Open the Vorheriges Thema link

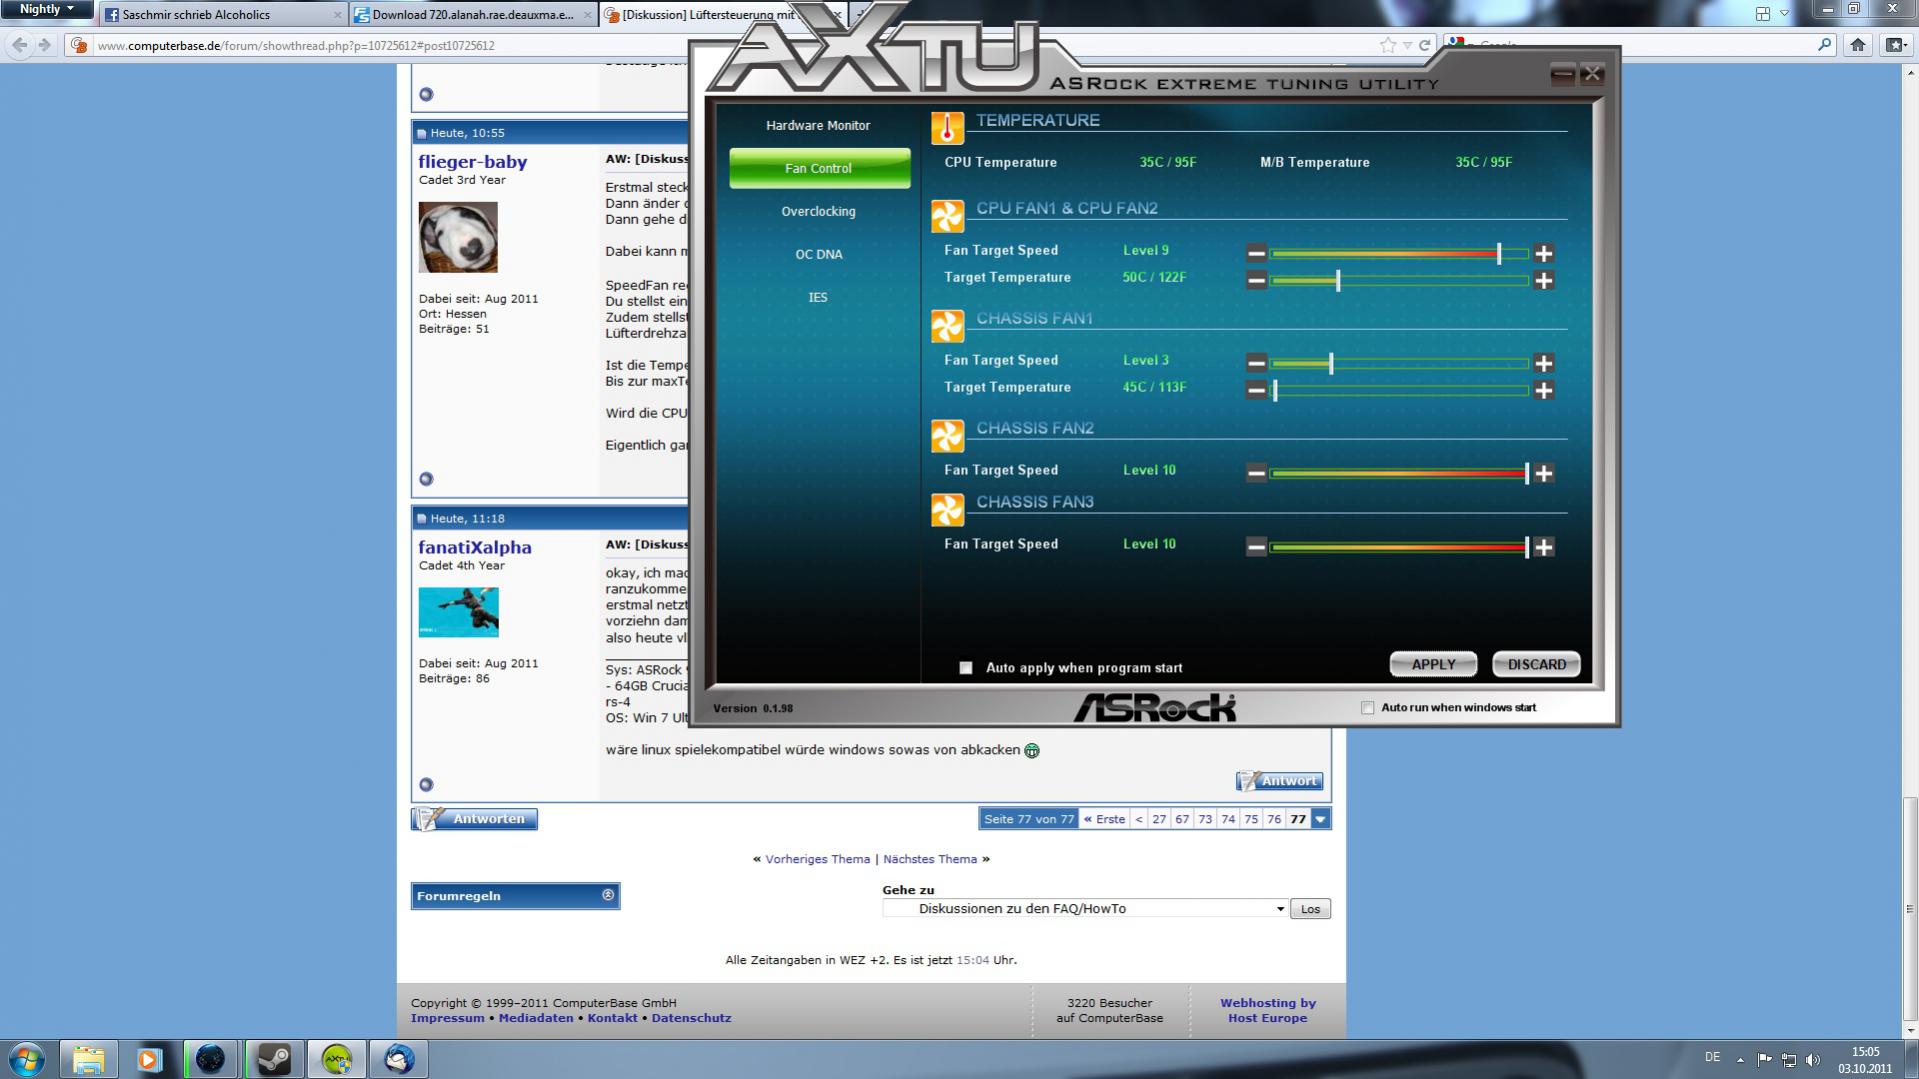pos(817,859)
